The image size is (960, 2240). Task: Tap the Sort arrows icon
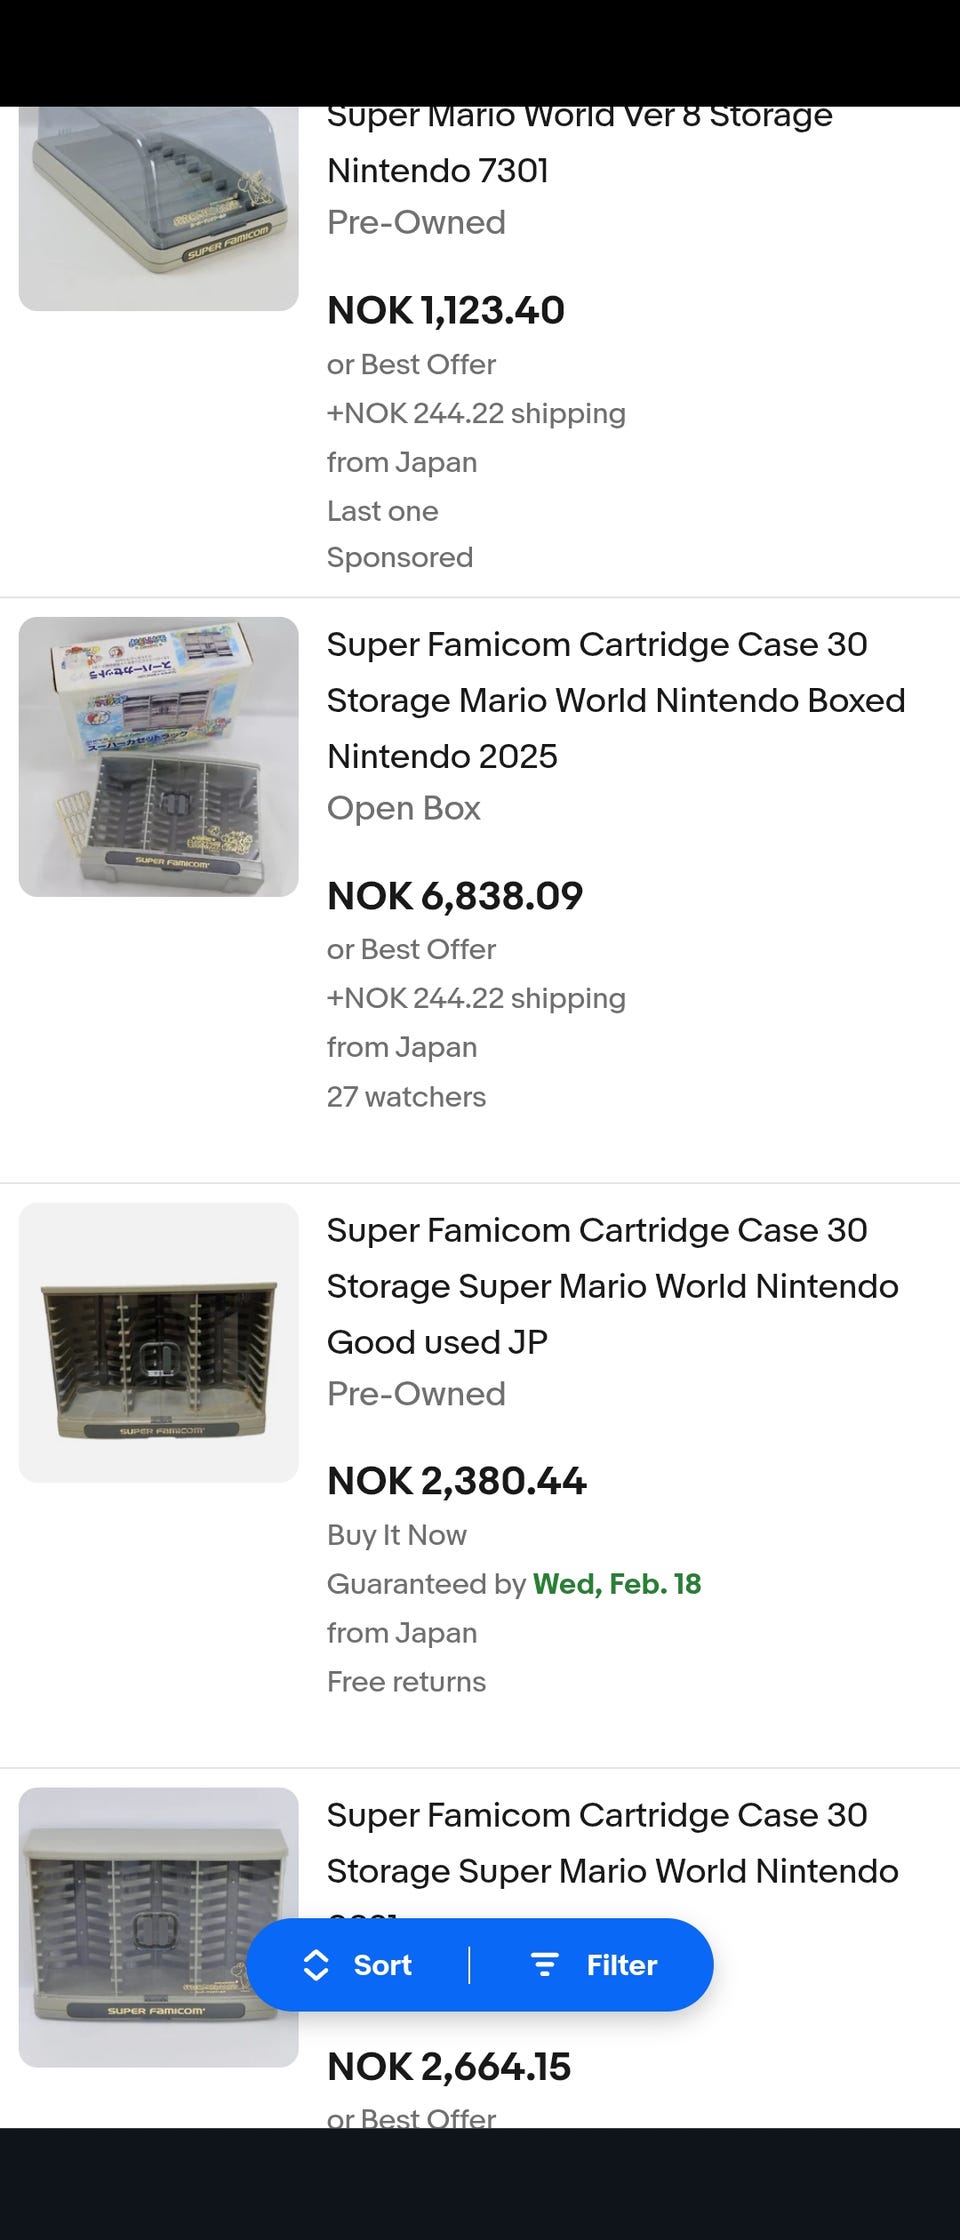coord(316,1965)
